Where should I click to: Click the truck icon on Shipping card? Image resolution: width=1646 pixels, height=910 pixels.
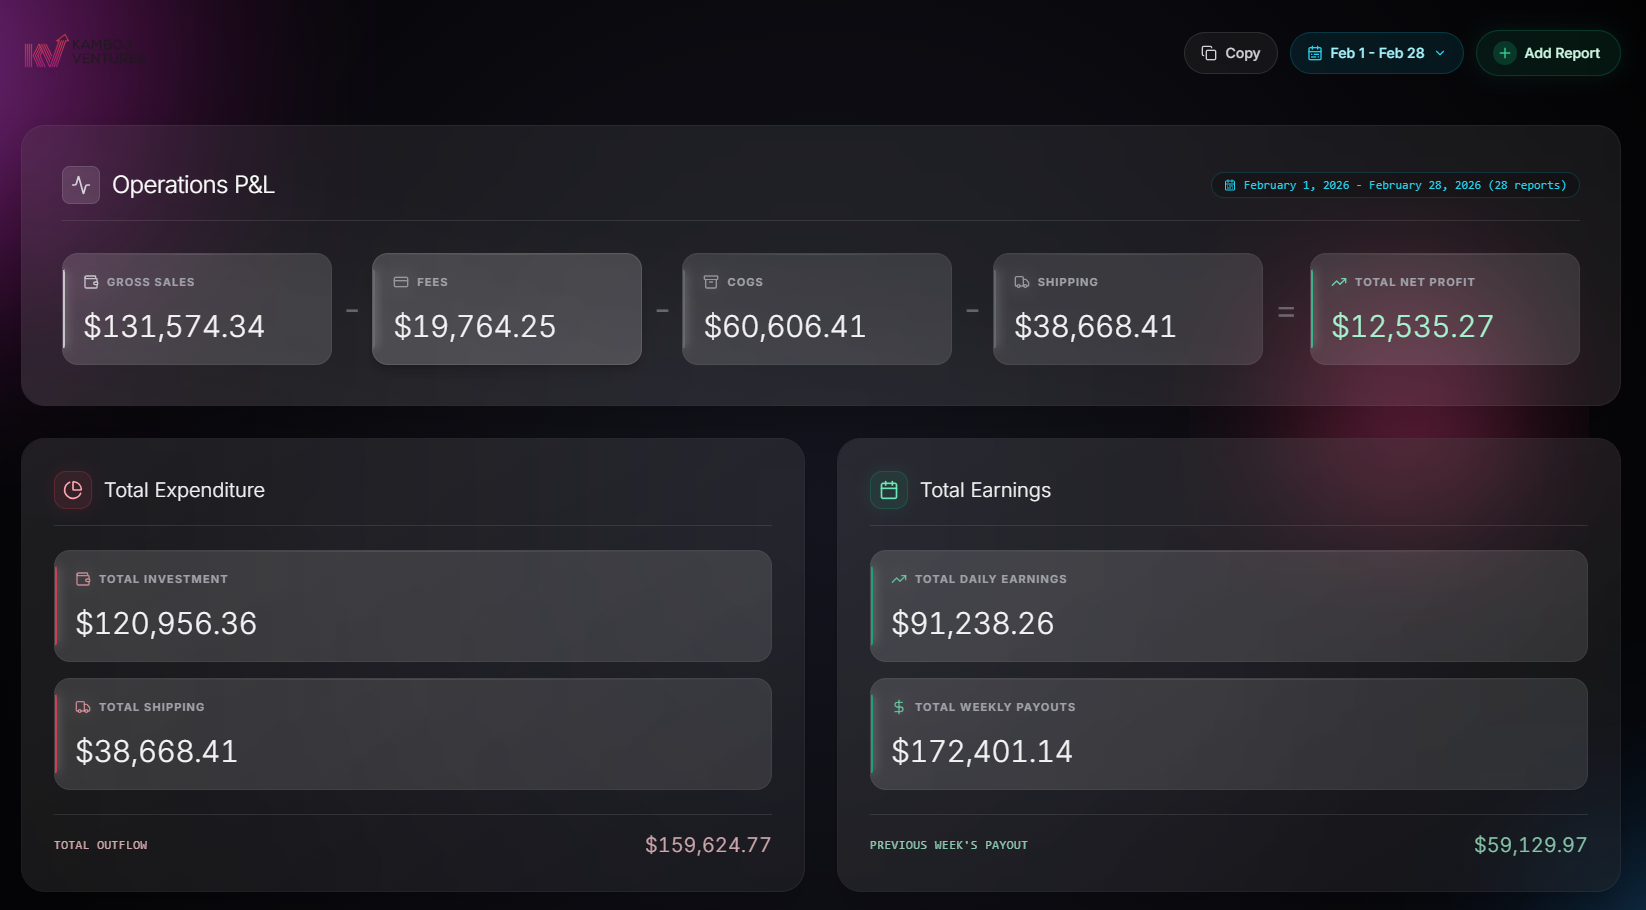tap(1022, 282)
